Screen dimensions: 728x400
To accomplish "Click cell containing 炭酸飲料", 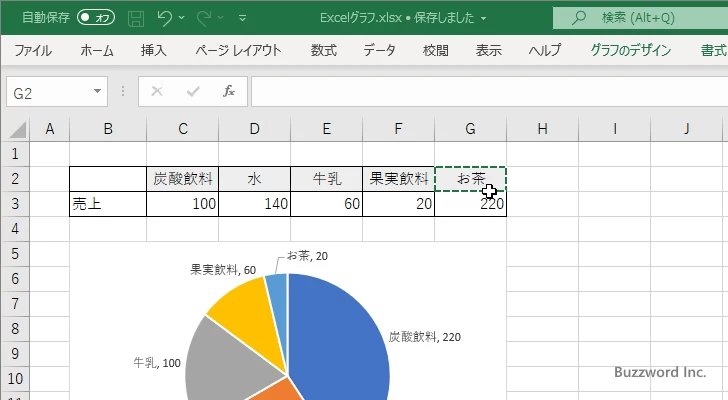I will pos(182,179).
